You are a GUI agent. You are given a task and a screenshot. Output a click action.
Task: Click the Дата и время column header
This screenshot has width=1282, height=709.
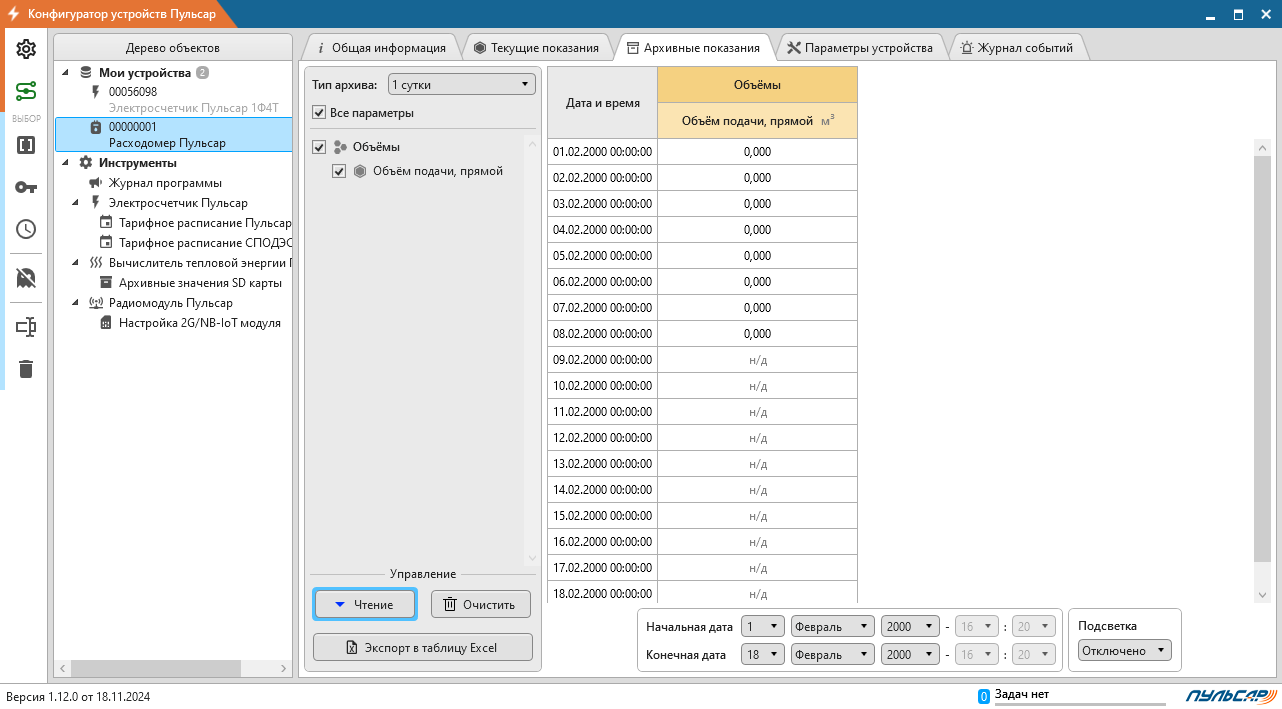point(603,103)
